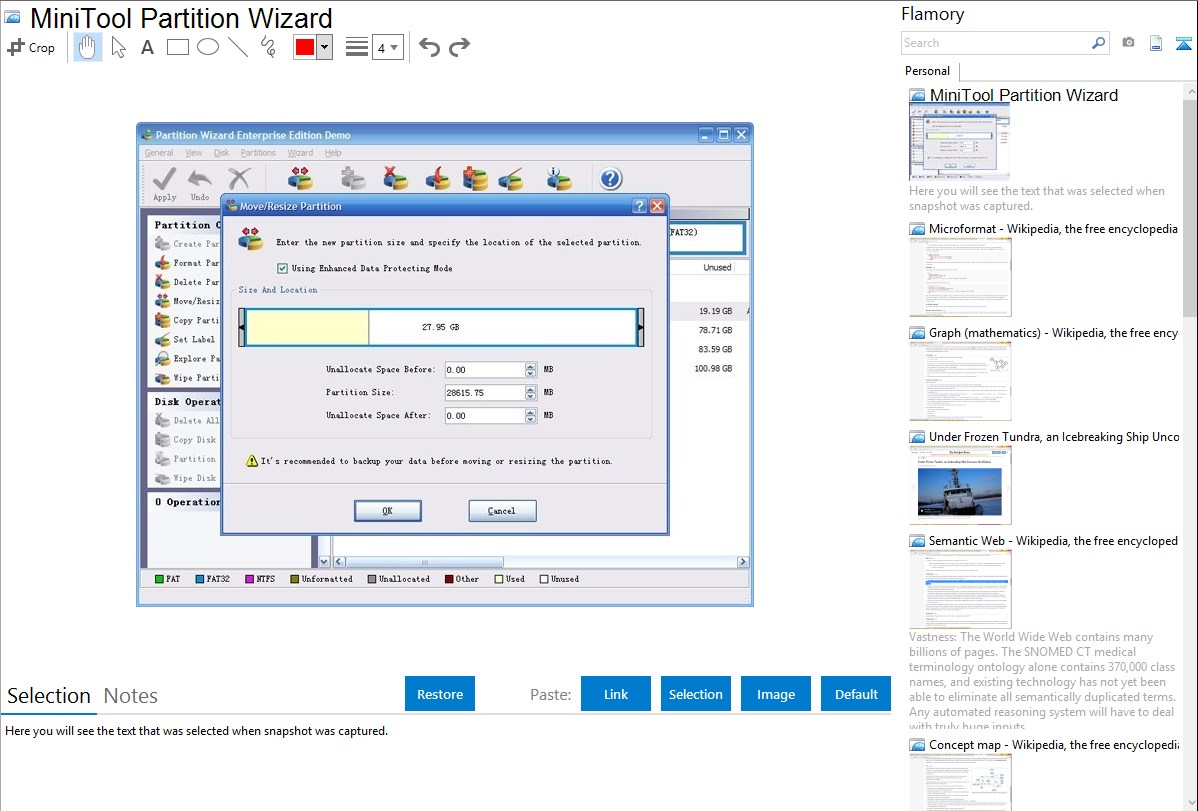Open Semantic Web Wikipedia snapshot title

click(1054, 541)
